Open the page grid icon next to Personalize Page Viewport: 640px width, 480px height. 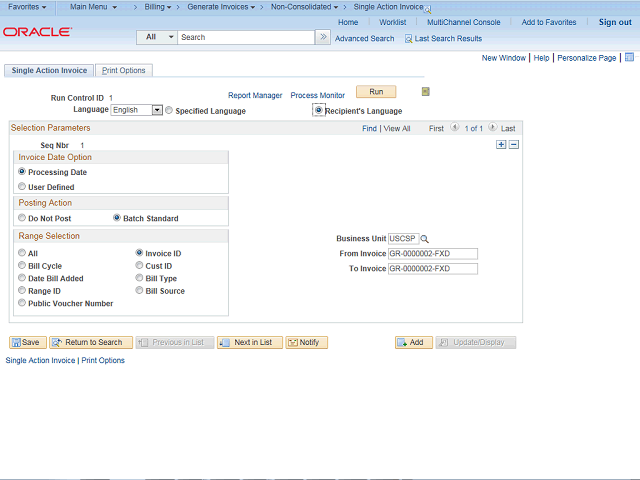pos(629,57)
